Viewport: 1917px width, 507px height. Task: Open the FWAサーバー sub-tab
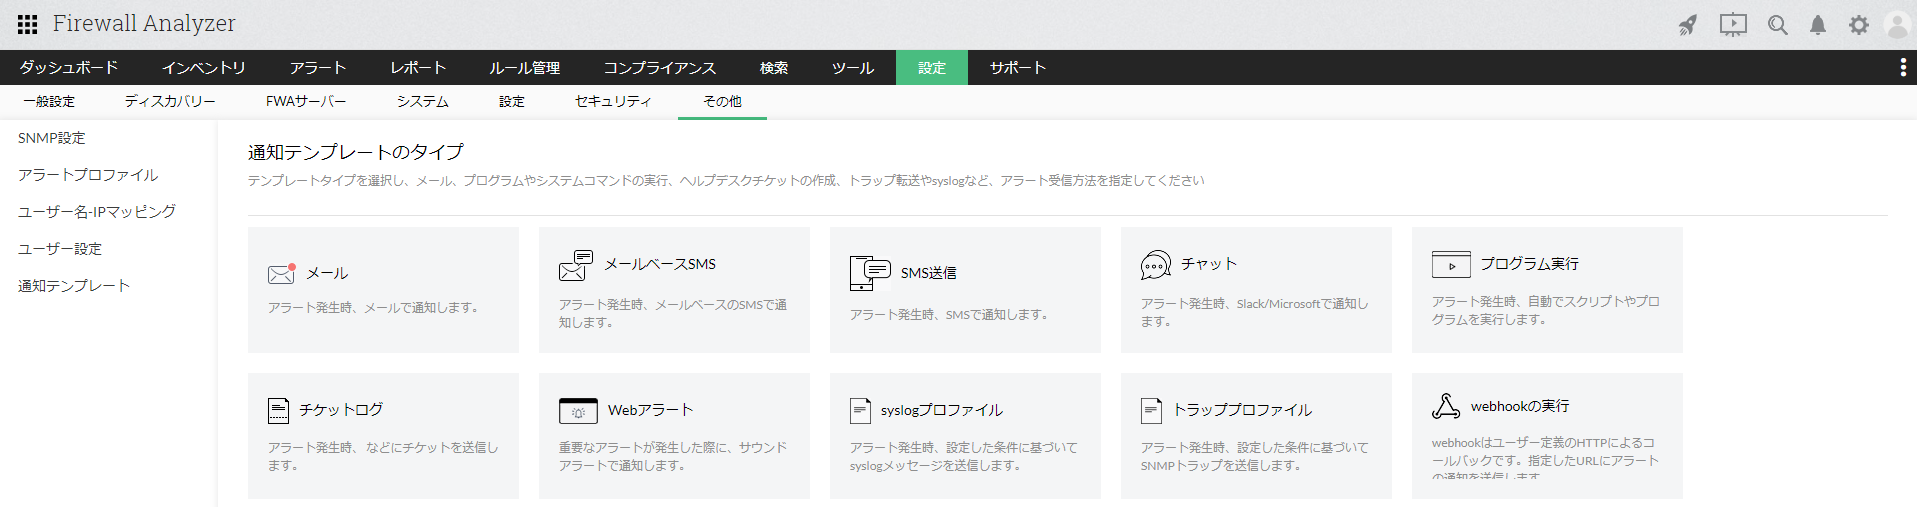click(306, 101)
